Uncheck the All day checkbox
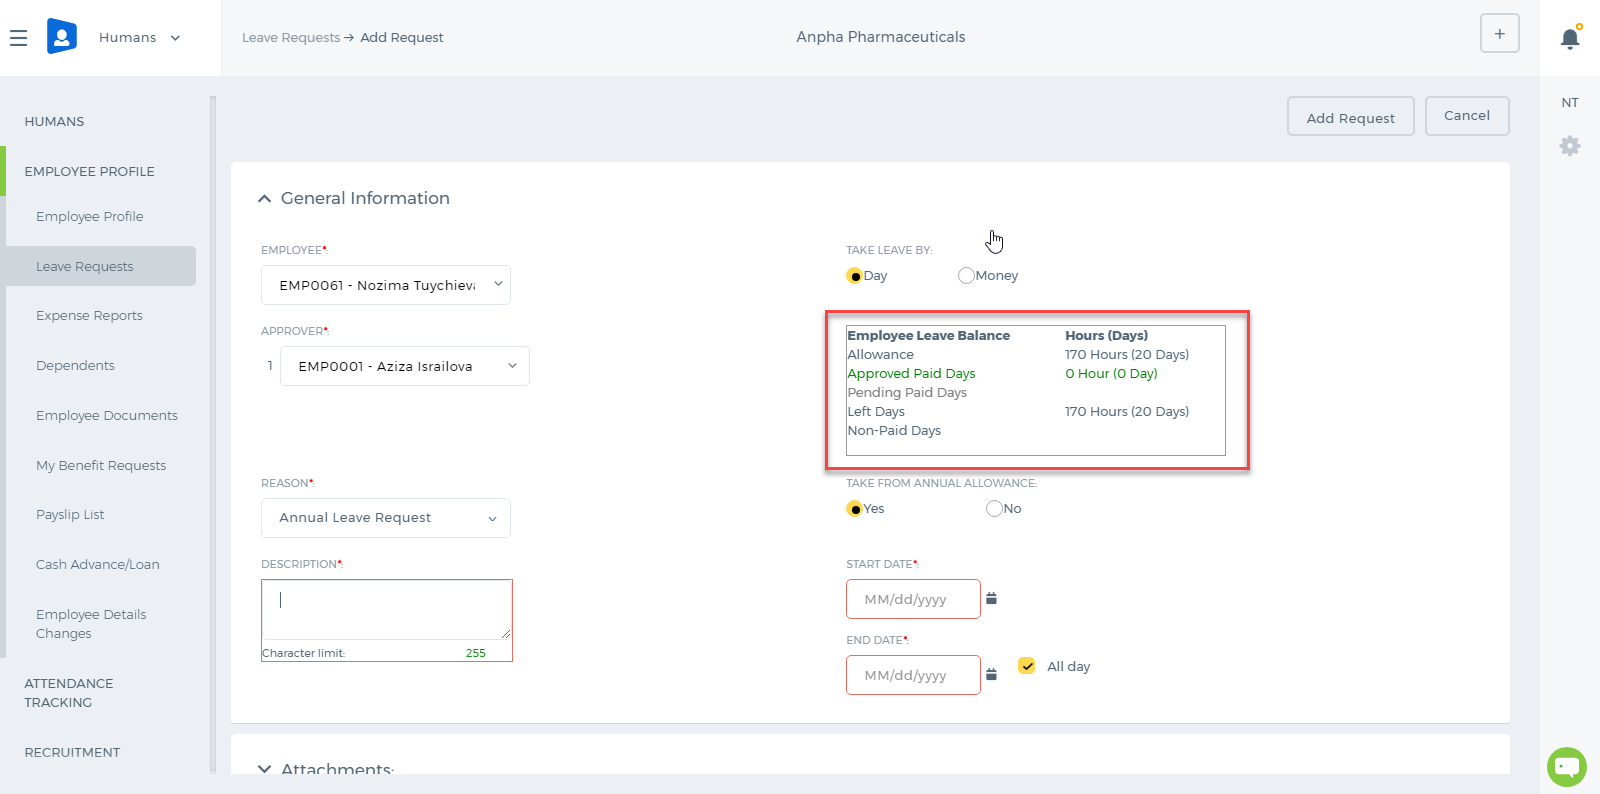1600x794 pixels. coord(1027,666)
